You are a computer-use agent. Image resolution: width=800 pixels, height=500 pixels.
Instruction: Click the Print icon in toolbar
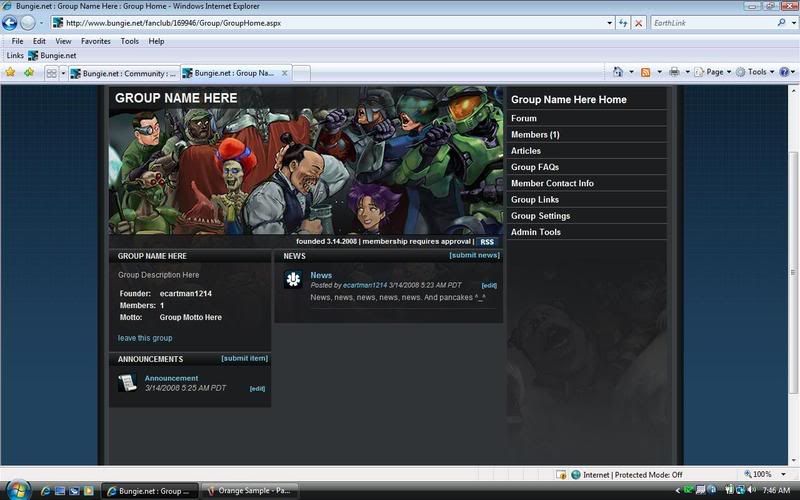(674, 72)
